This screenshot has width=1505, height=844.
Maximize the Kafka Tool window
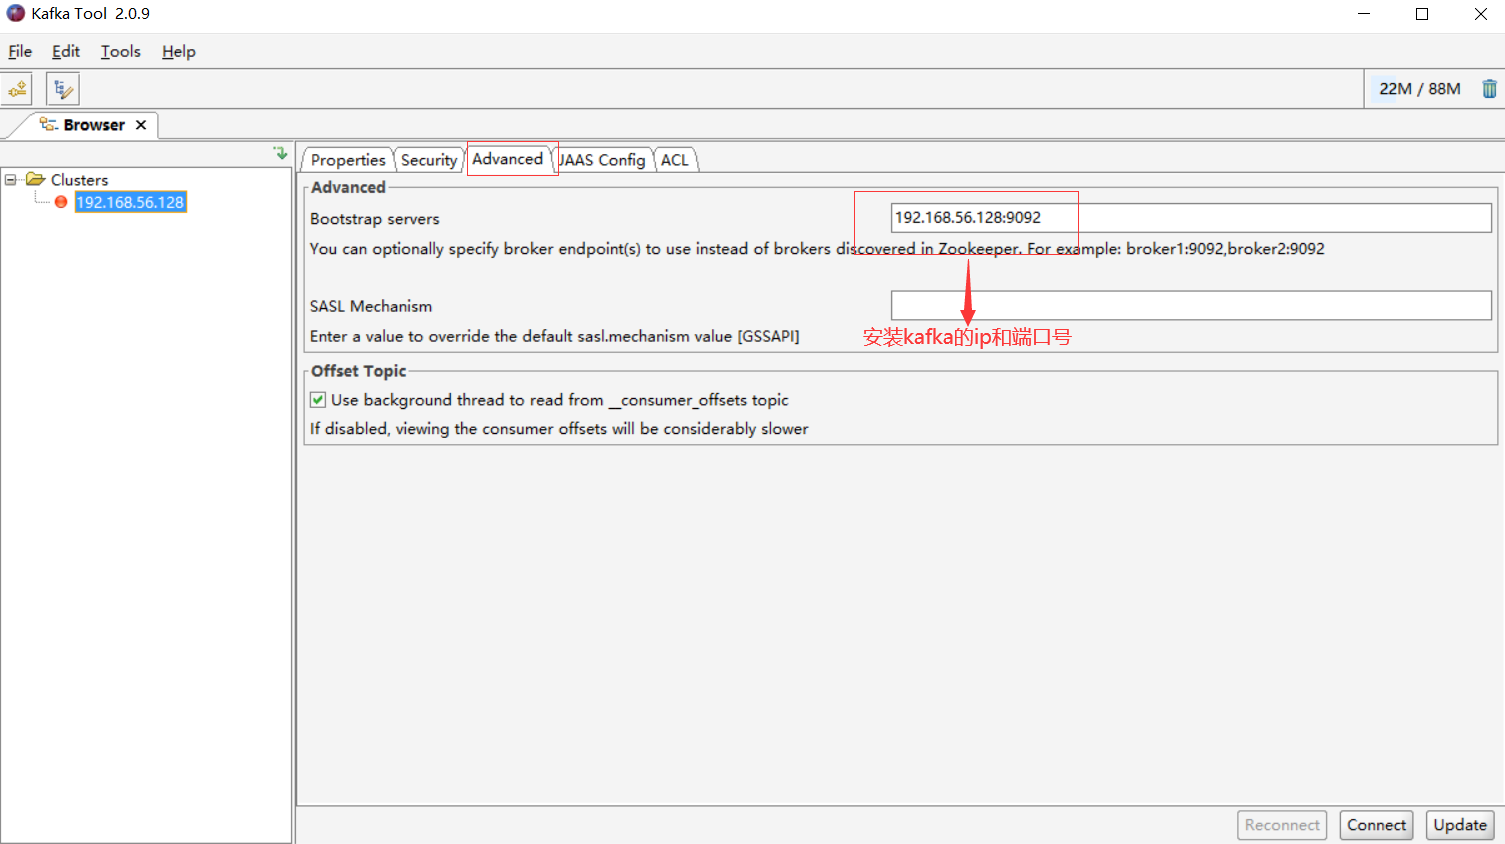[x=1422, y=14]
